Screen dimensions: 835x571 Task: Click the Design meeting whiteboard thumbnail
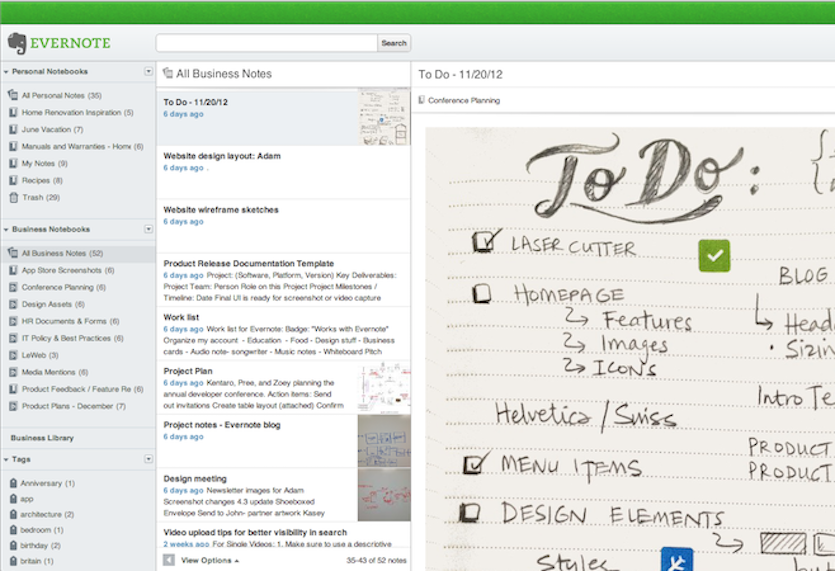(x=384, y=495)
